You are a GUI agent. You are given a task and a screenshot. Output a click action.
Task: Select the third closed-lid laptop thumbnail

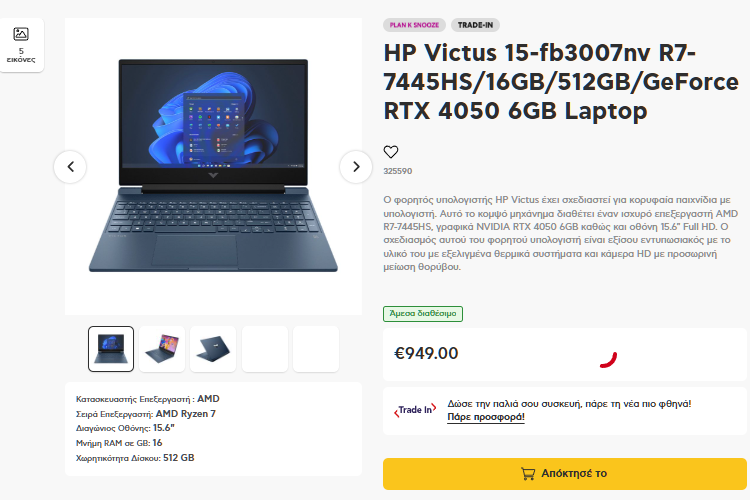point(213,349)
